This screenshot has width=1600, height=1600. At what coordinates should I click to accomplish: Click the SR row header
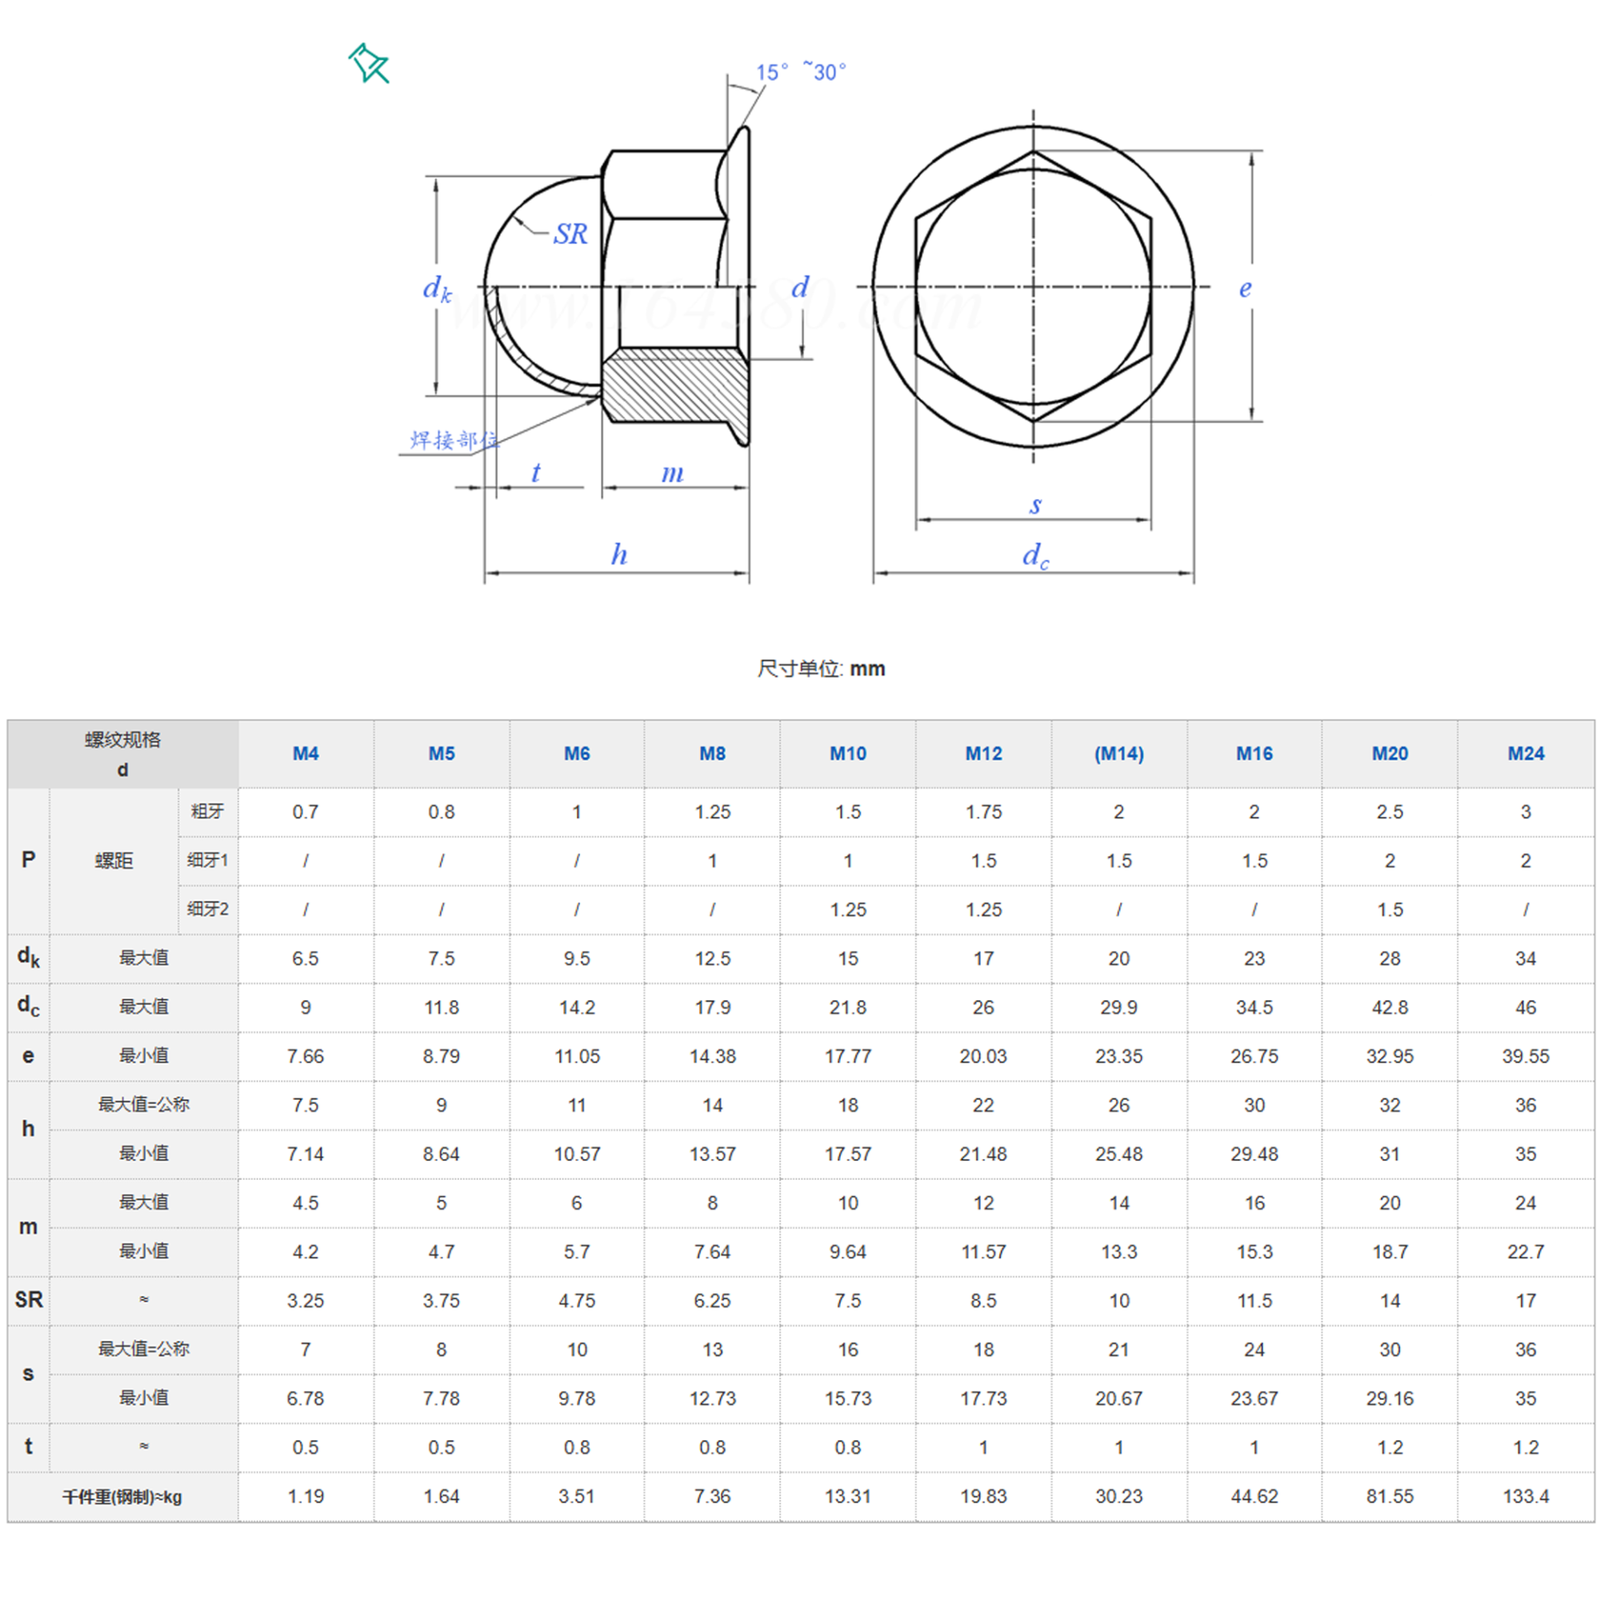pos(28,1300)
